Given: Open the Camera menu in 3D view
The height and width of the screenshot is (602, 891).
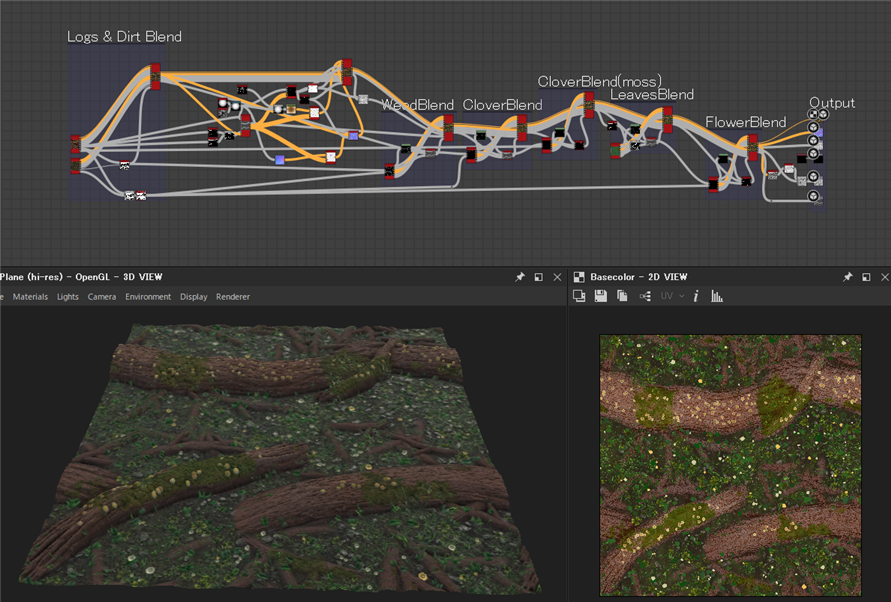Looking at the screenshot, I should tap(102, 297).
